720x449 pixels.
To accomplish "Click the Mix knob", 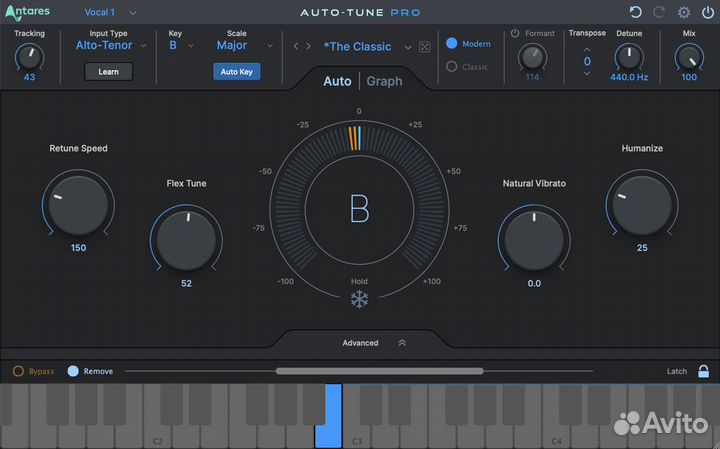I will click(689, 57).
